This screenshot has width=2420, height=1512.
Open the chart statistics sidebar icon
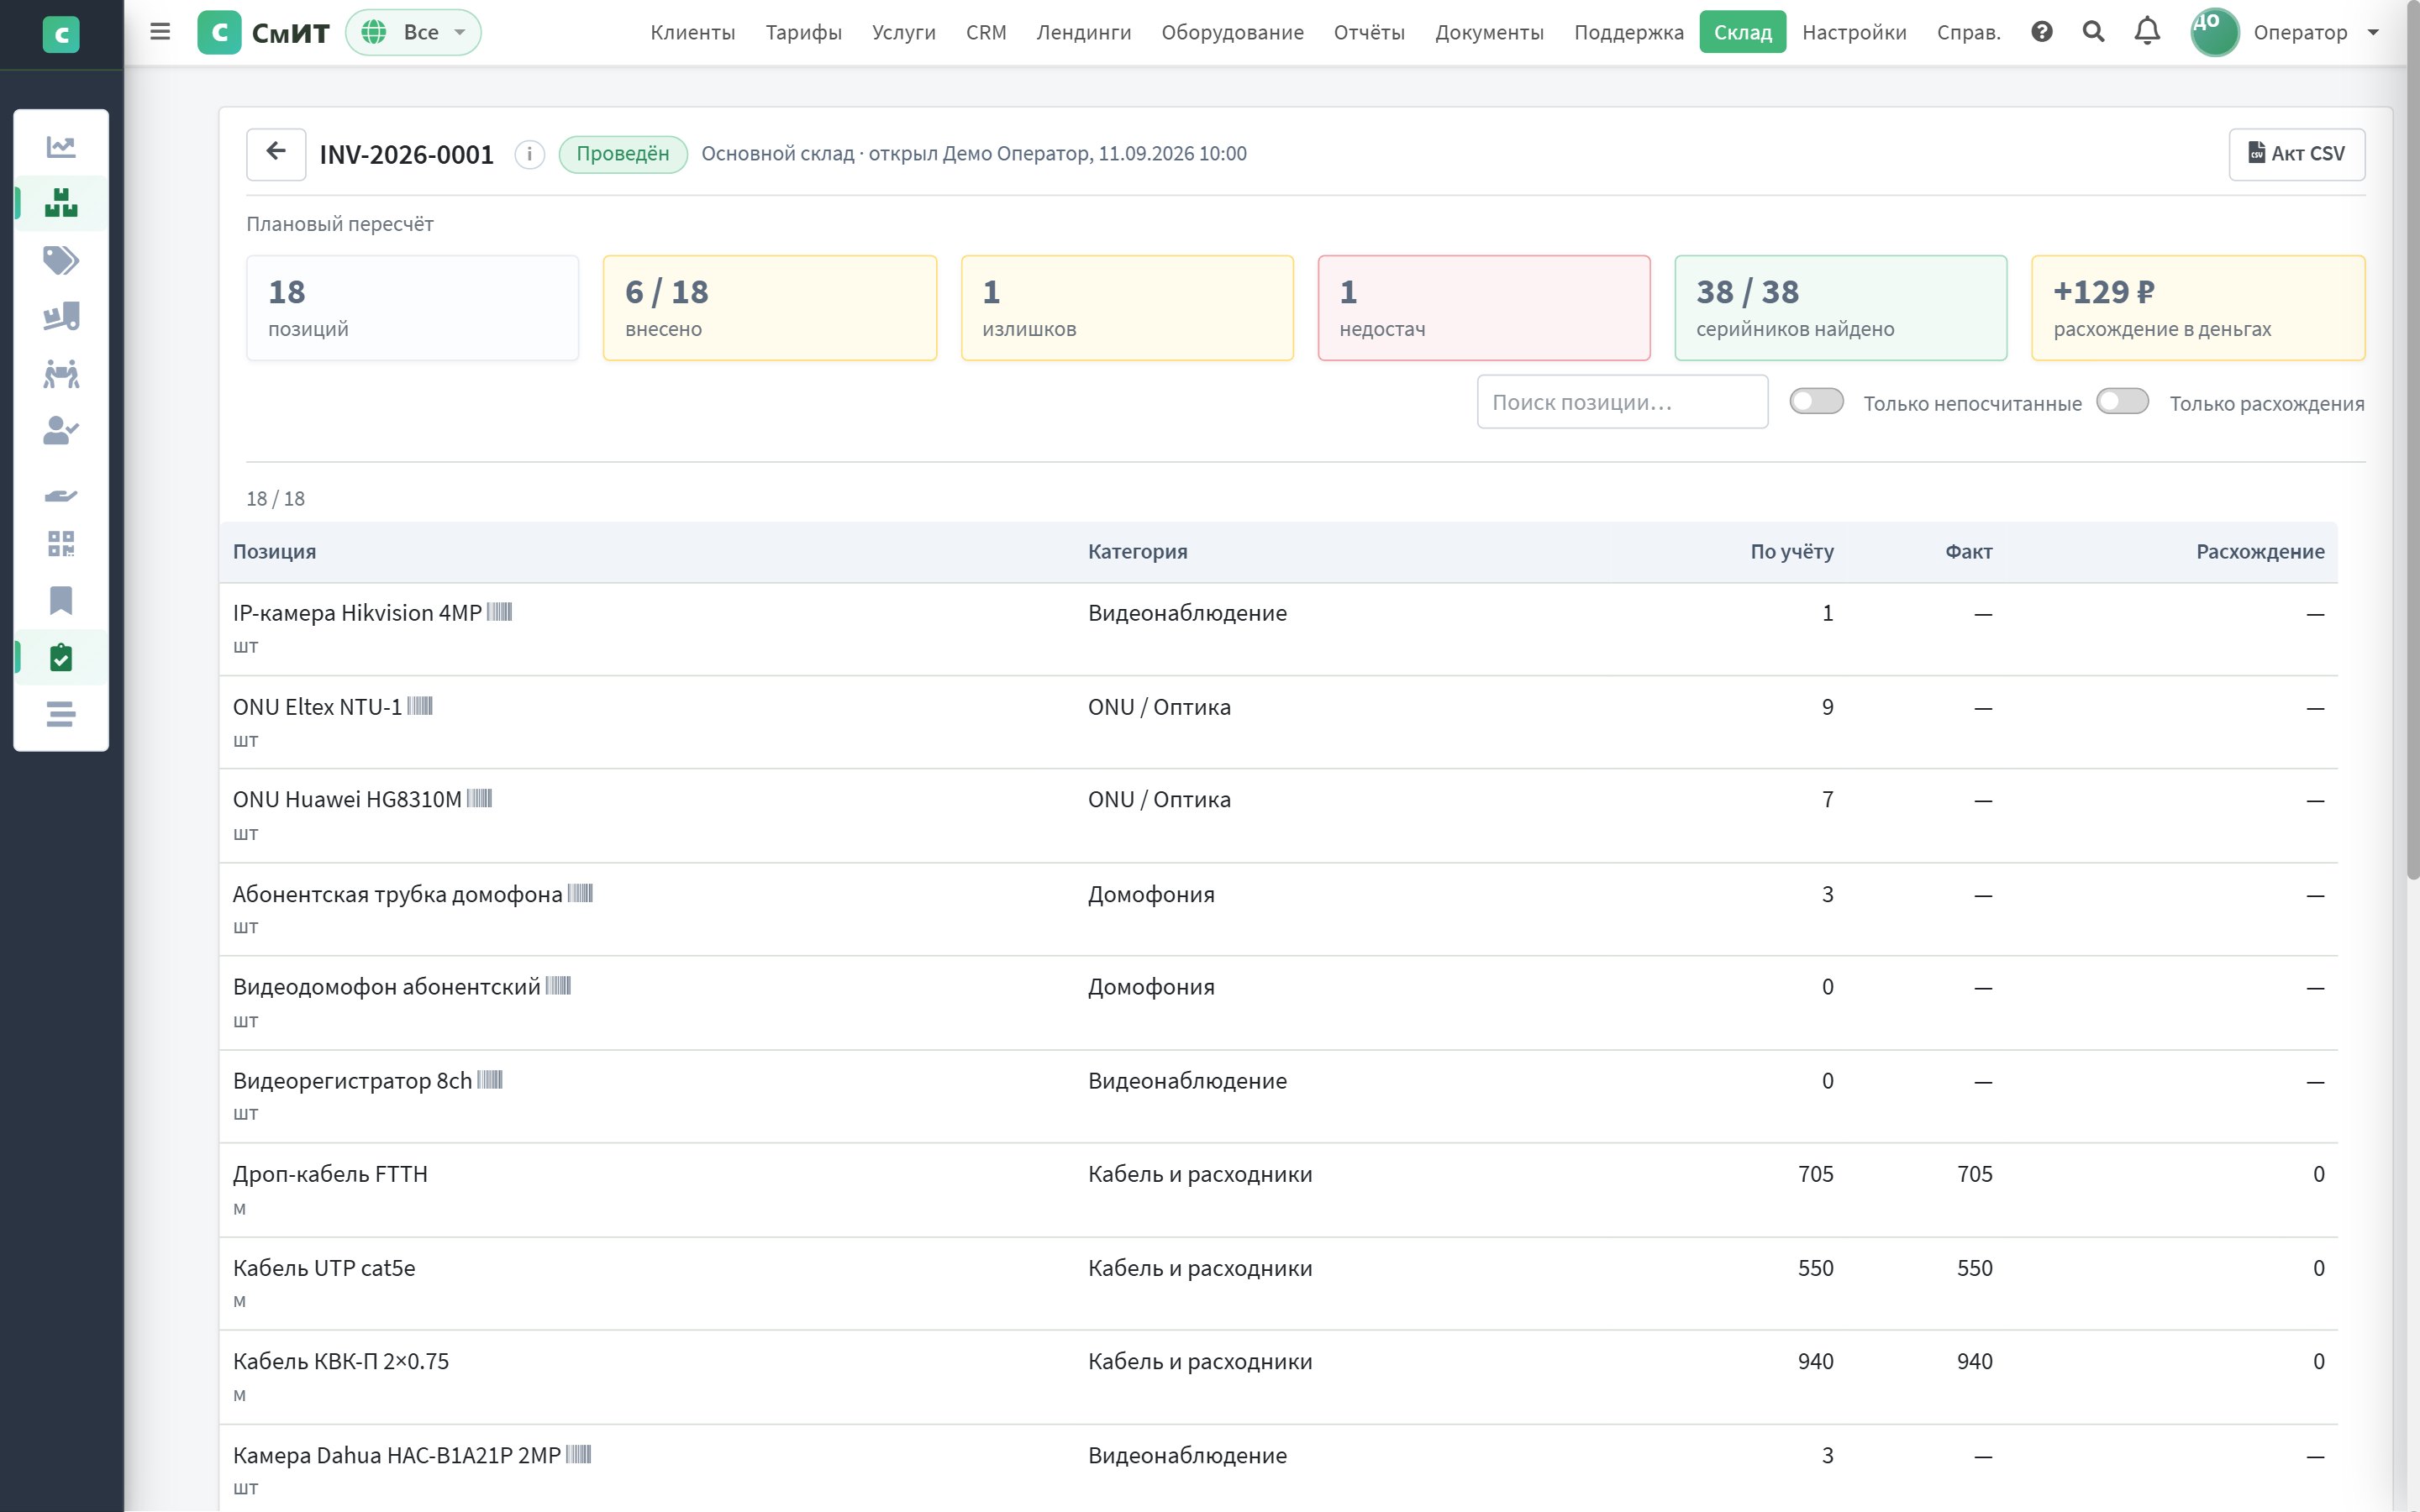pyautogui.click(x=61, y=147)
